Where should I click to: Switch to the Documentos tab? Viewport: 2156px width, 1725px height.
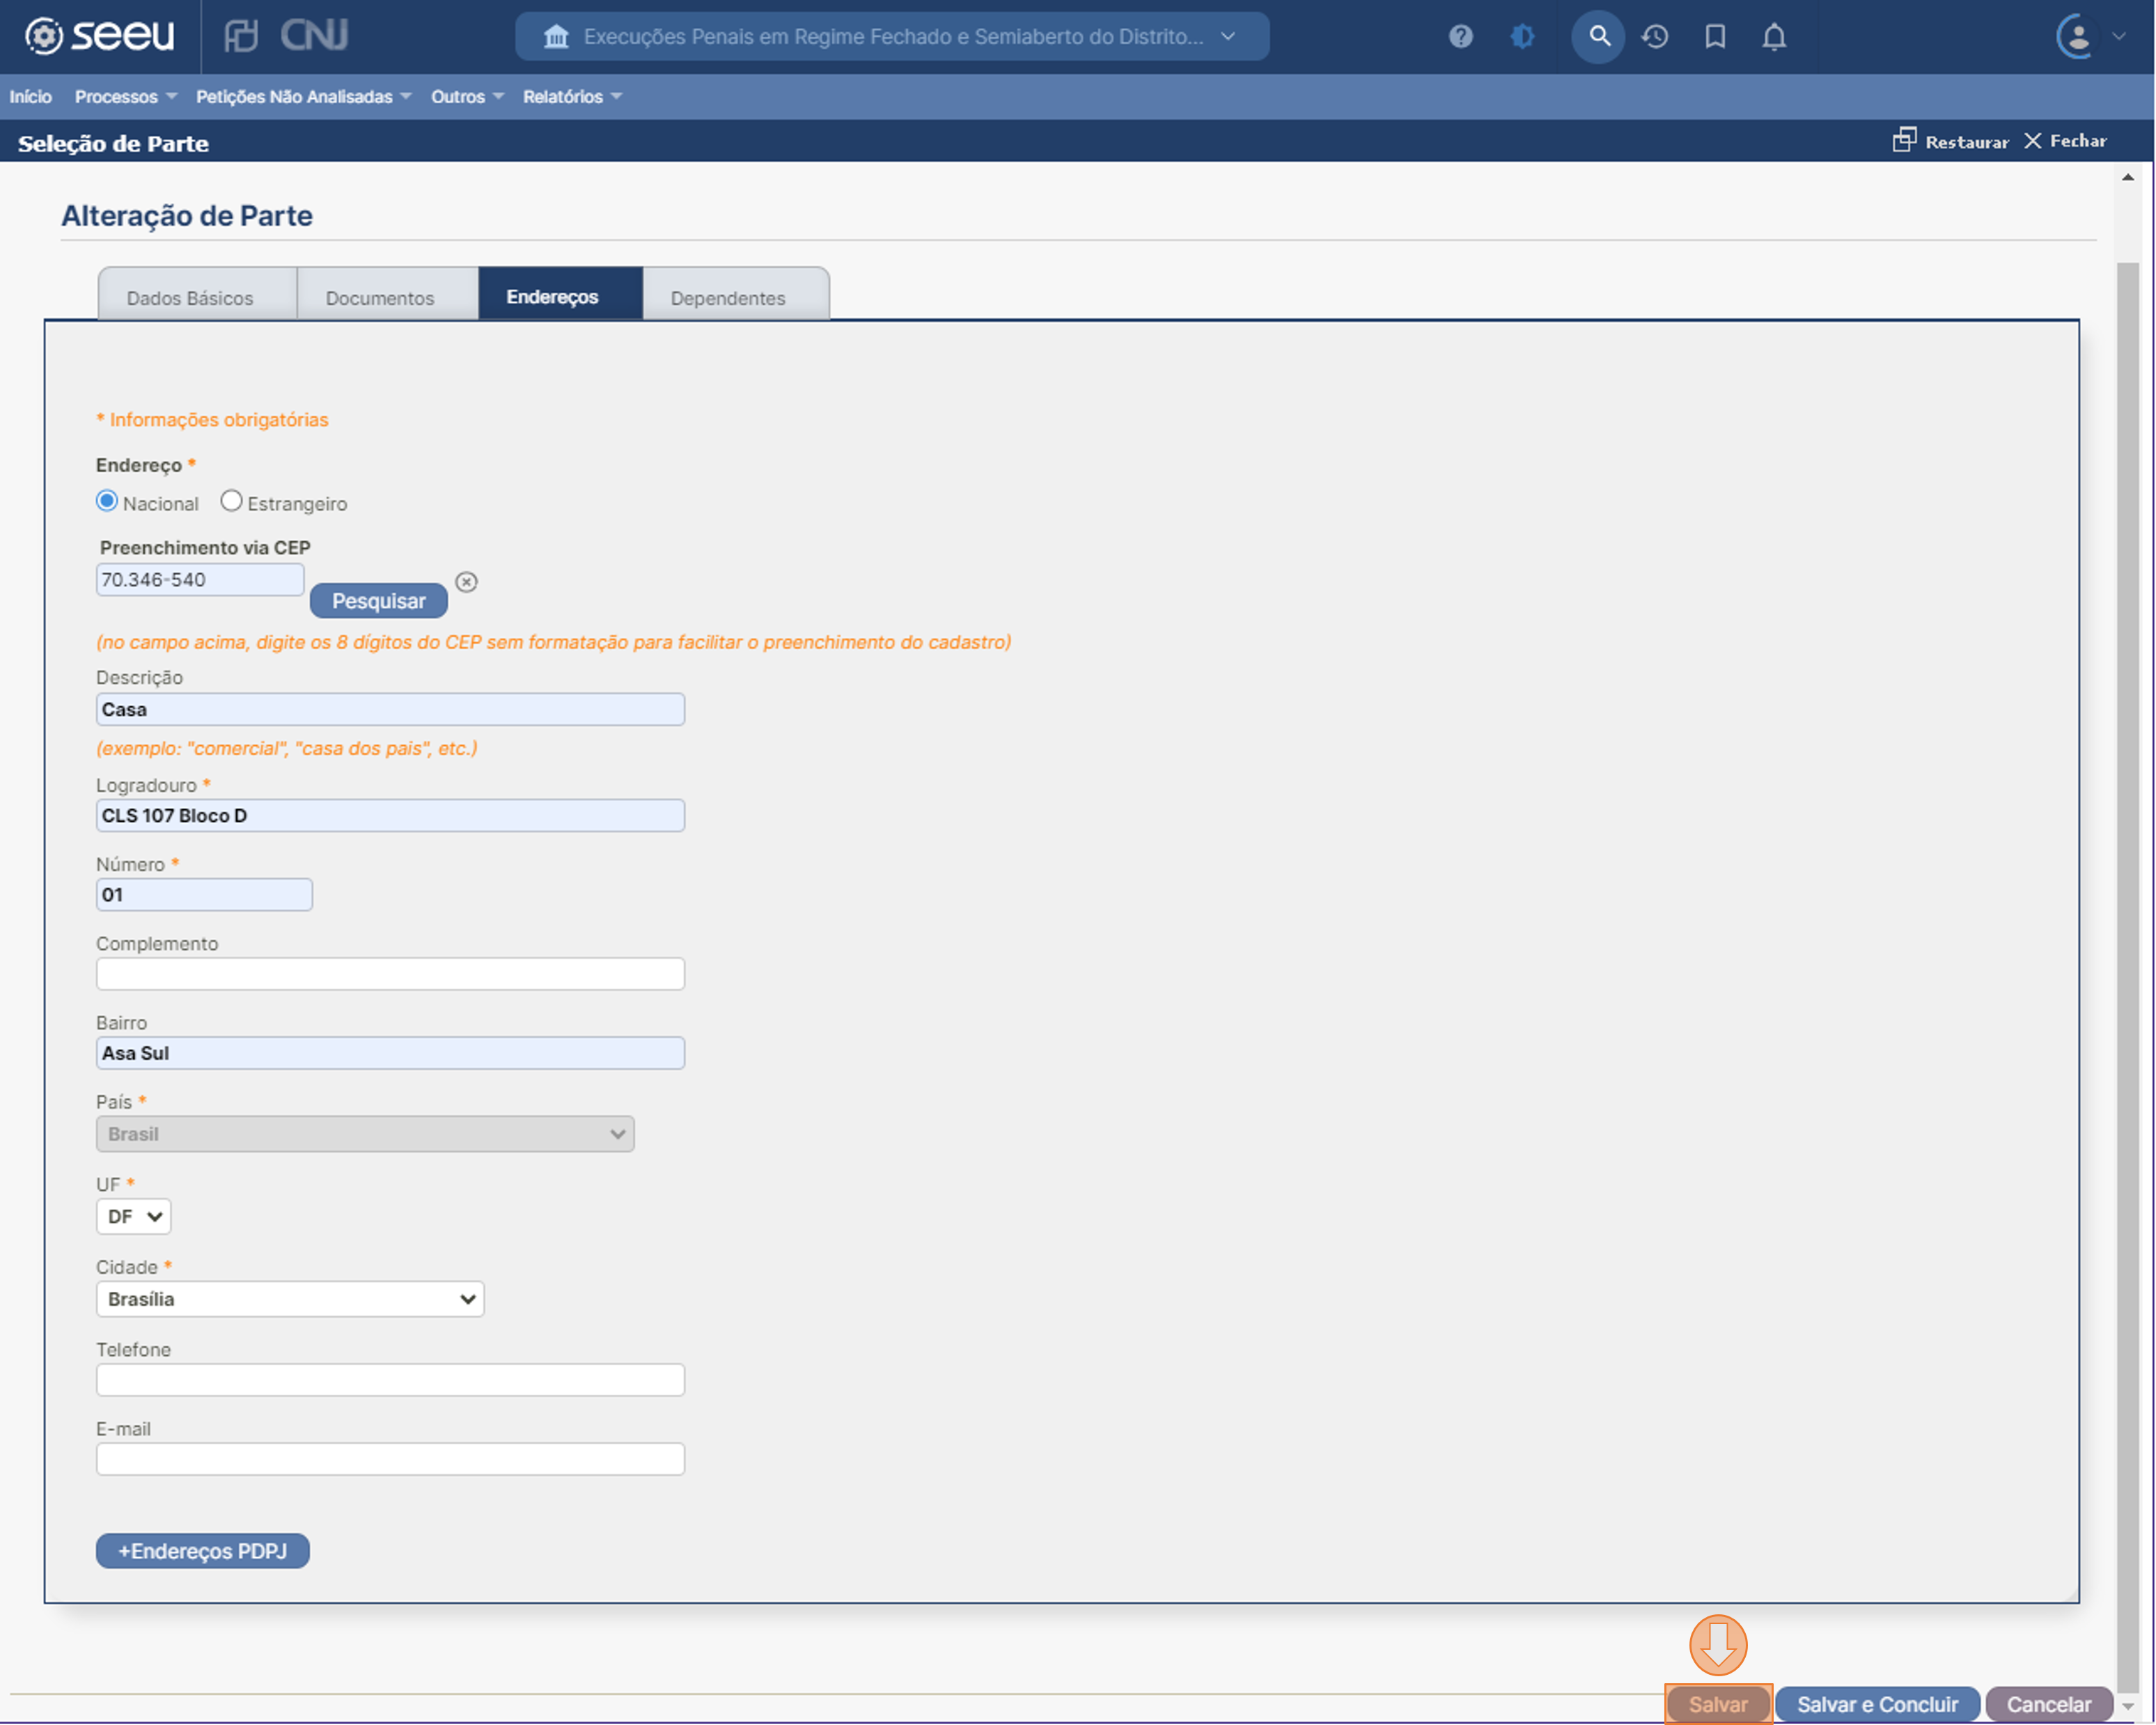pyautogui.click(x=380, y=297)
